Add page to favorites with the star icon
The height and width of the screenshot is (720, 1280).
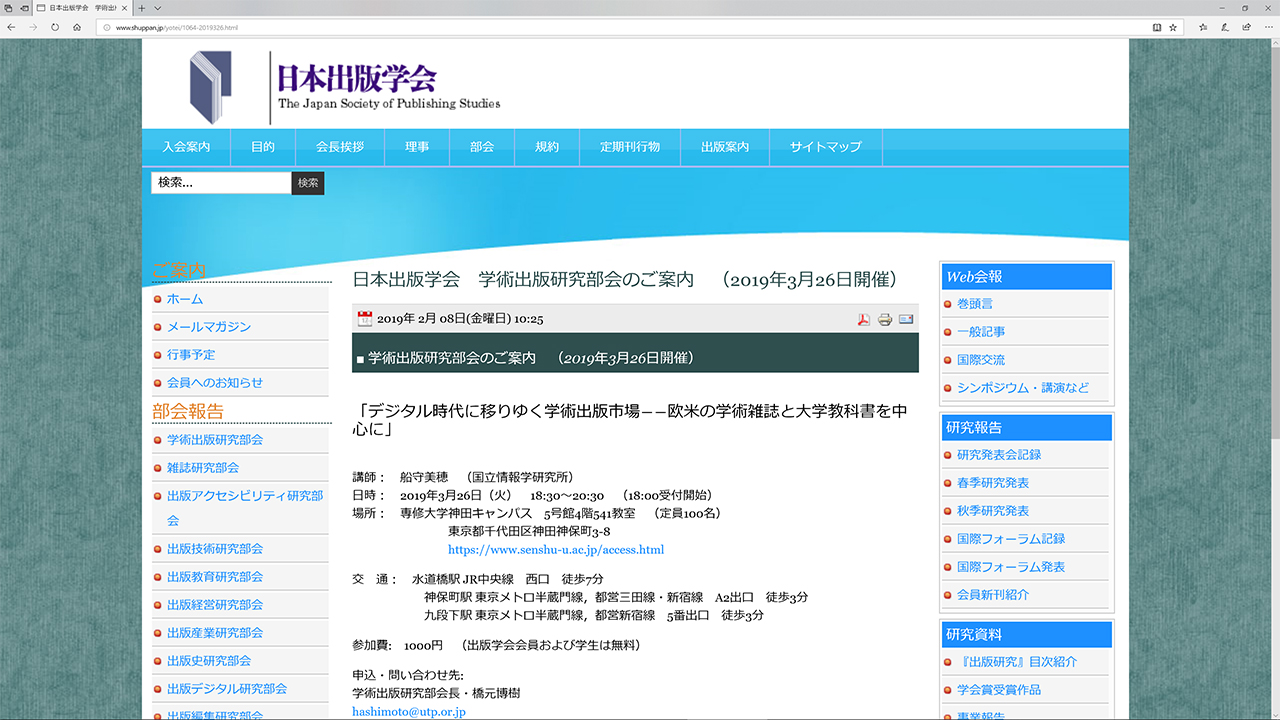1173,27
